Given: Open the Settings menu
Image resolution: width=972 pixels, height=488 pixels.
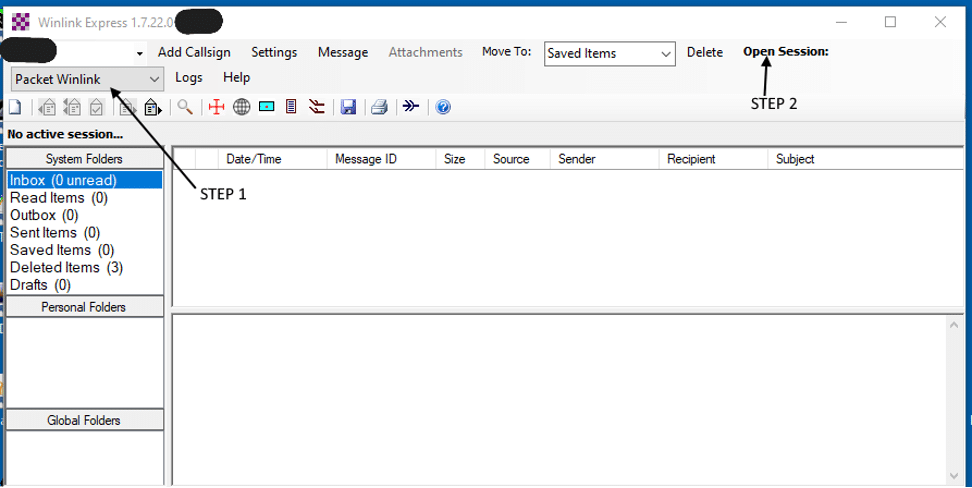Looking at the screenshot, I should pyautogui.click(x=274, y=52).
